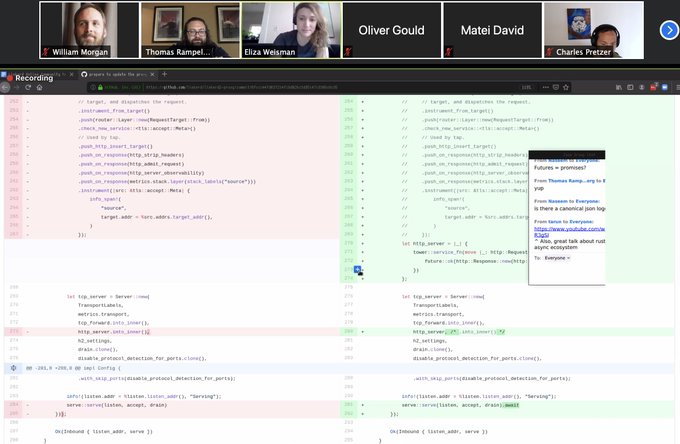
Task: Click the 'yup' chat message
Action: [x=539, y=188]
